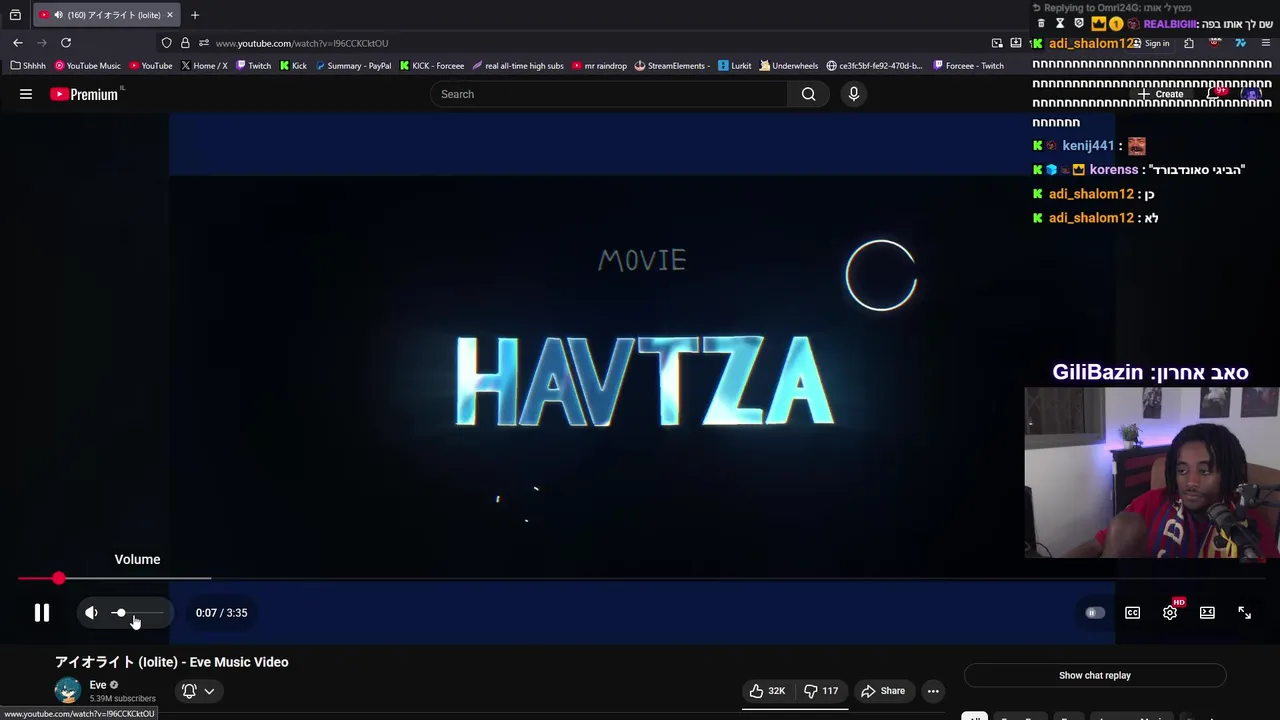Open Home / X bookmark

(204, 66)
